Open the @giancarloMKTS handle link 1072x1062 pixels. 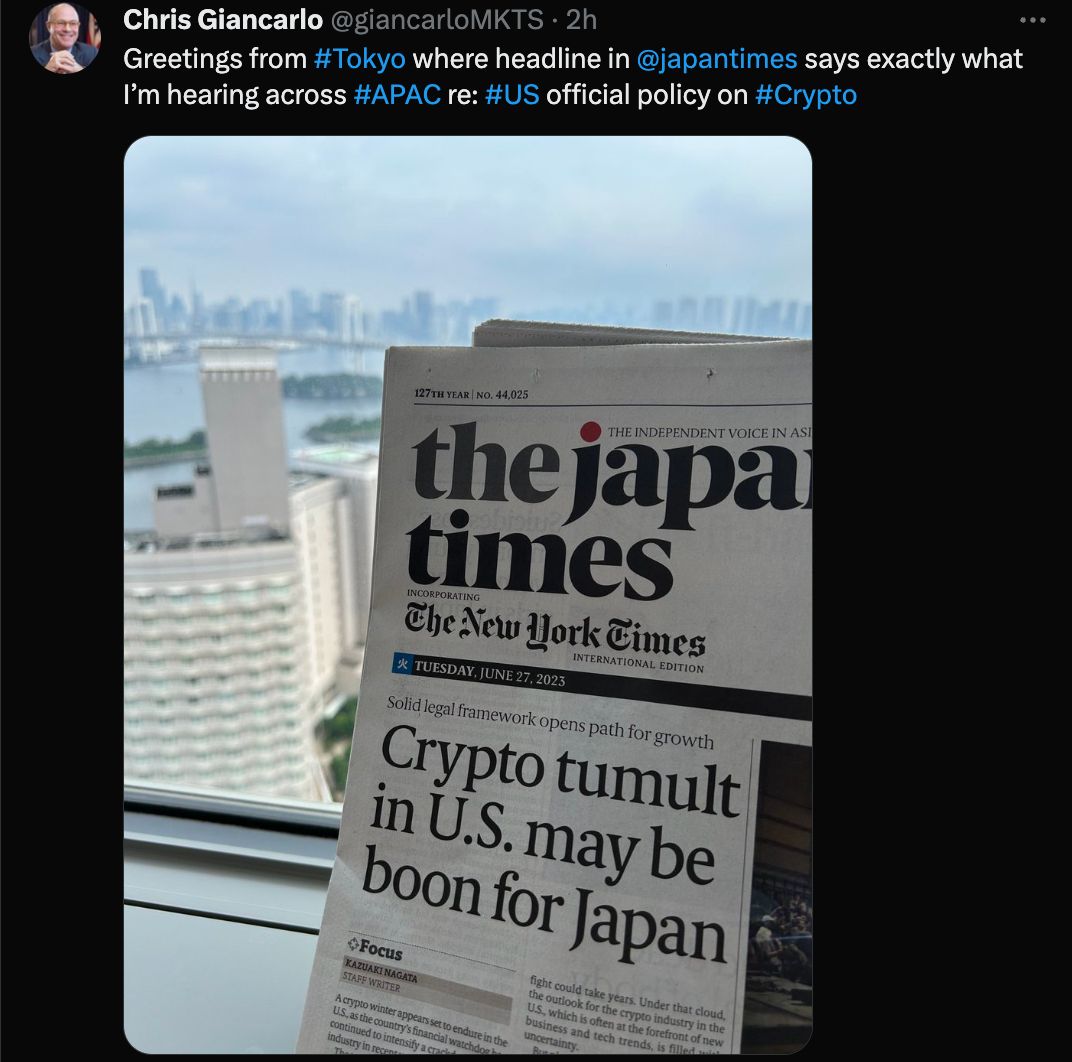click(437, 20)
